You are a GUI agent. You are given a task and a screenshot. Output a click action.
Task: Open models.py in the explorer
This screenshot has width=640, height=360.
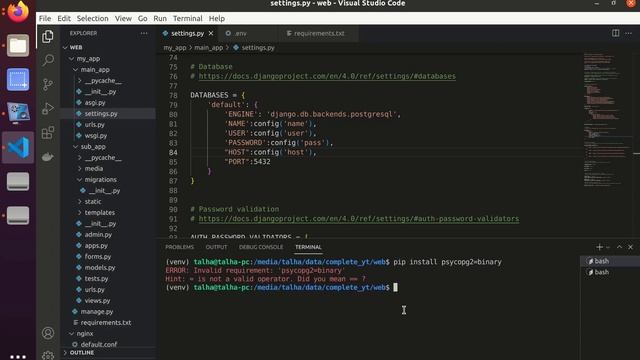click(100, 268)
